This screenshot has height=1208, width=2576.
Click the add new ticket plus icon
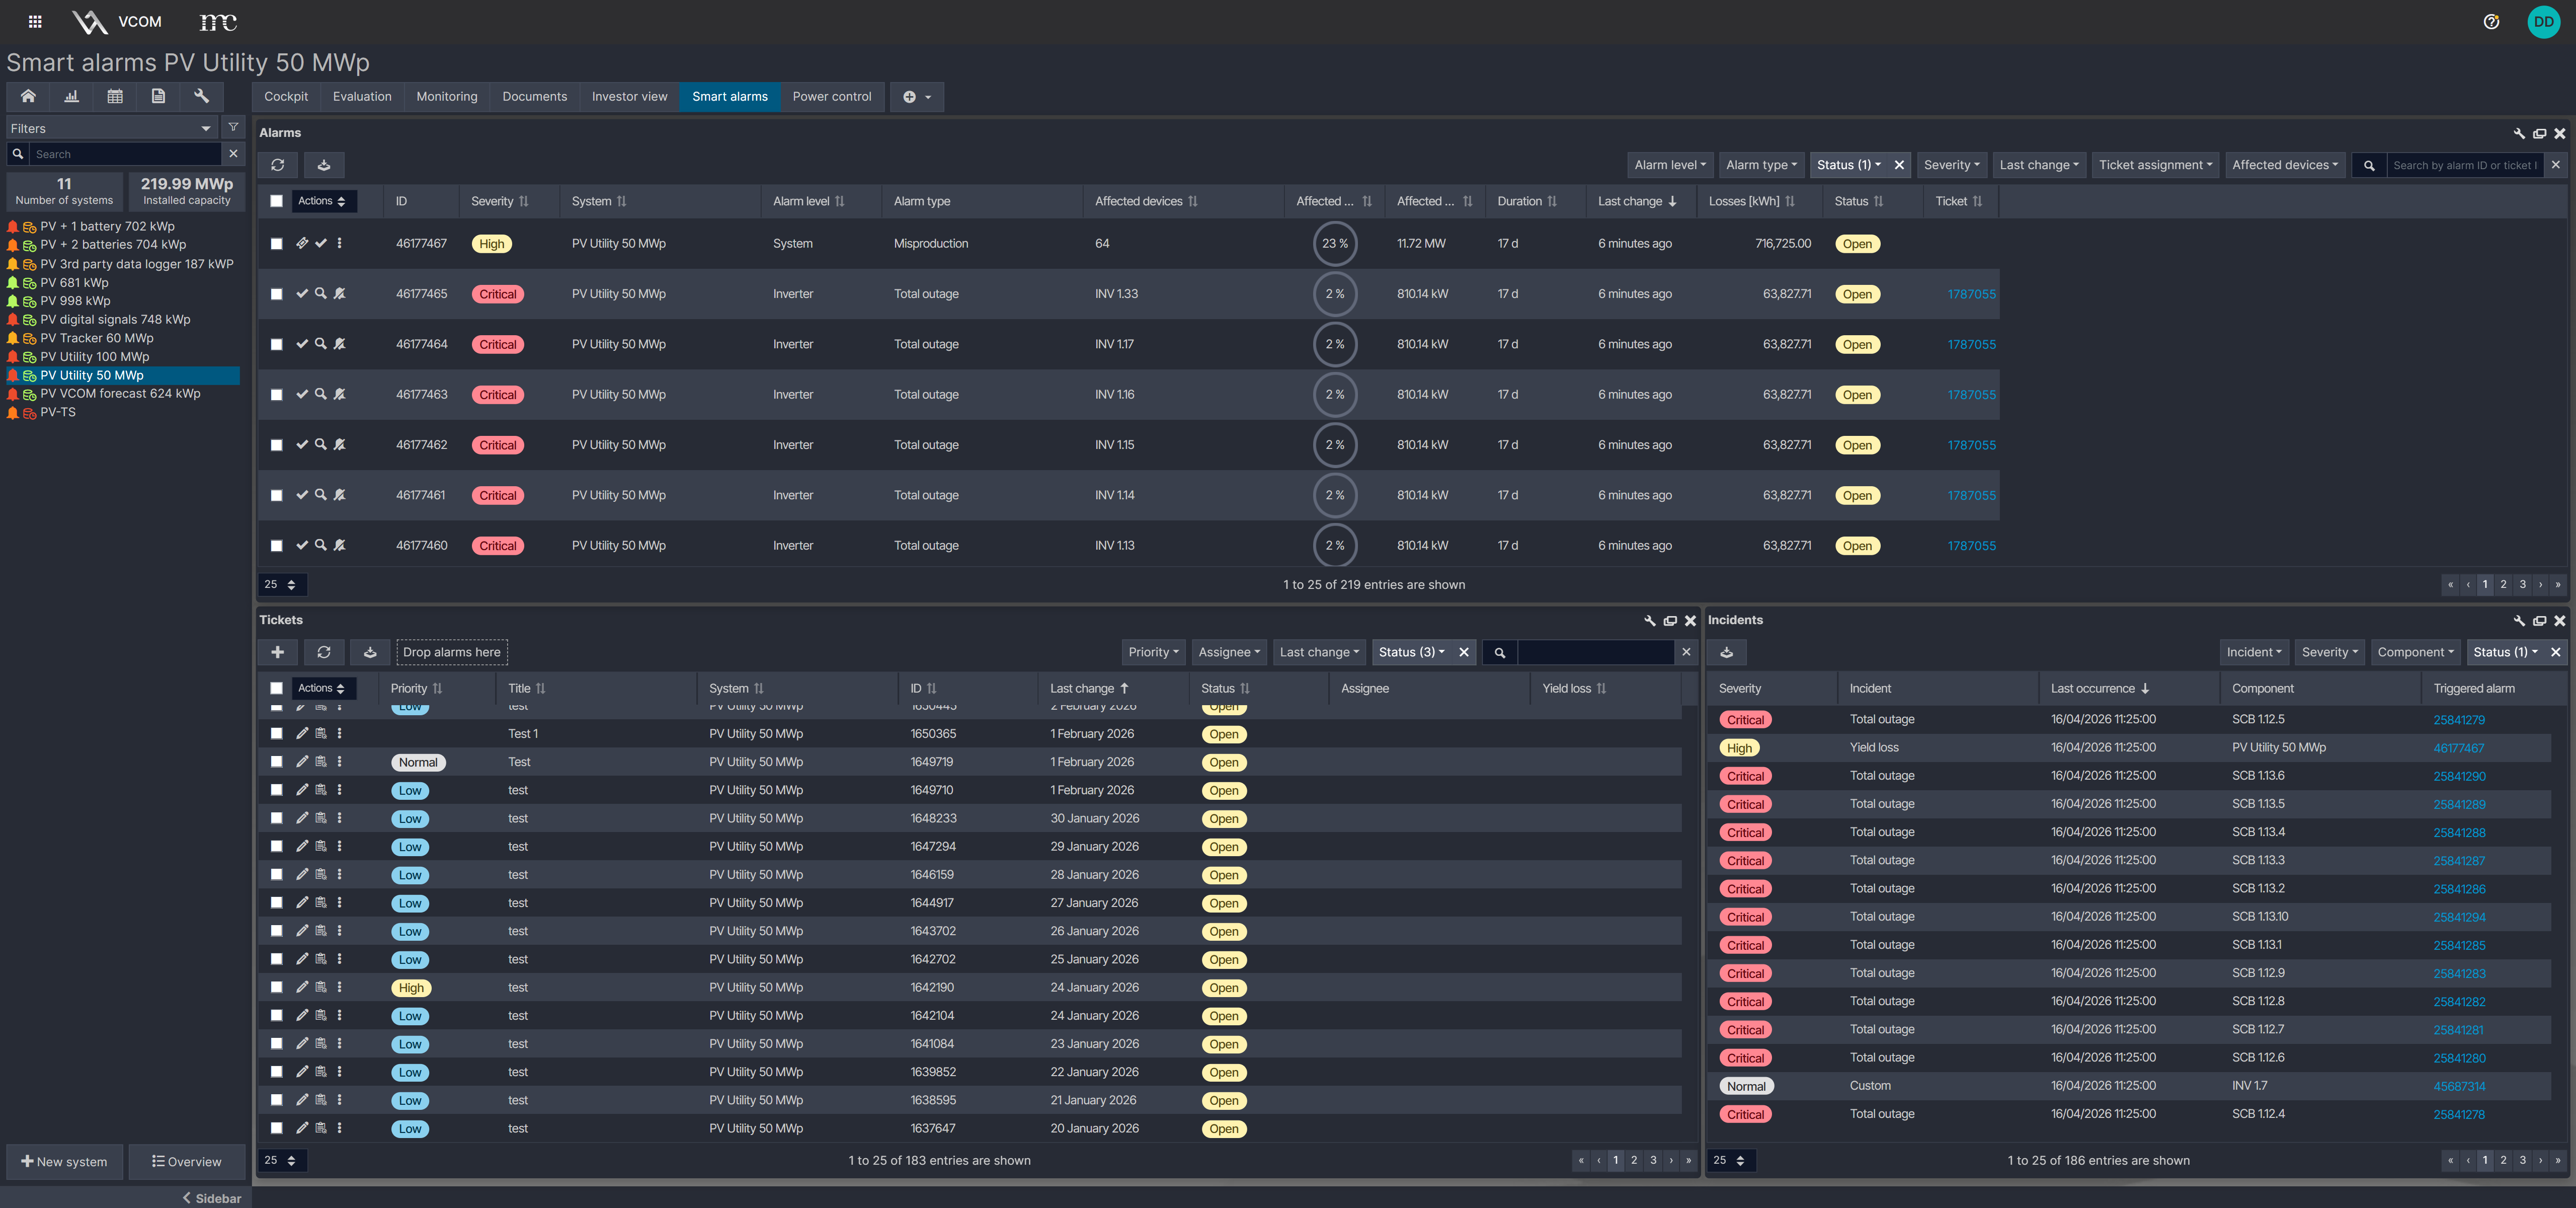click(x=278, y=652)
